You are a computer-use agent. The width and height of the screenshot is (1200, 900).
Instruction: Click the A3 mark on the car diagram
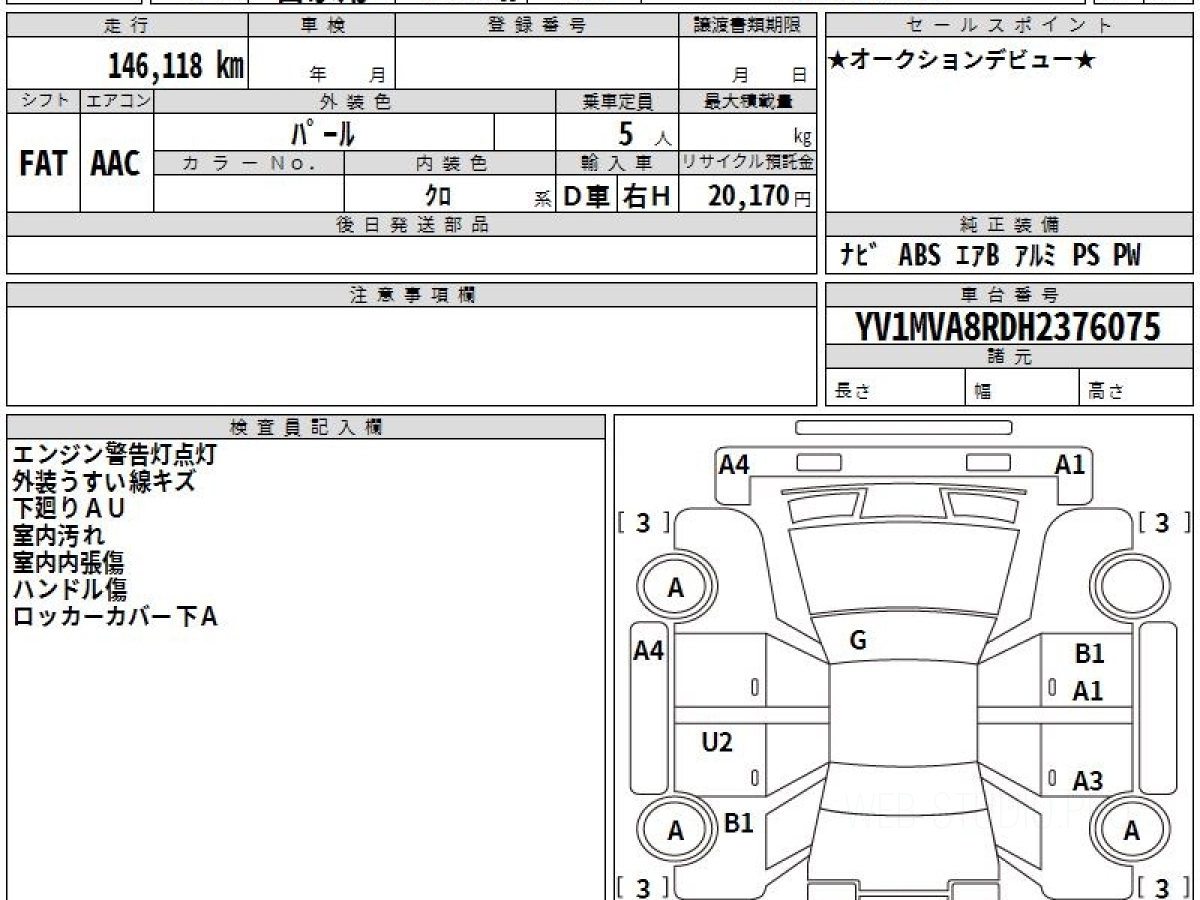point(1088,780)
